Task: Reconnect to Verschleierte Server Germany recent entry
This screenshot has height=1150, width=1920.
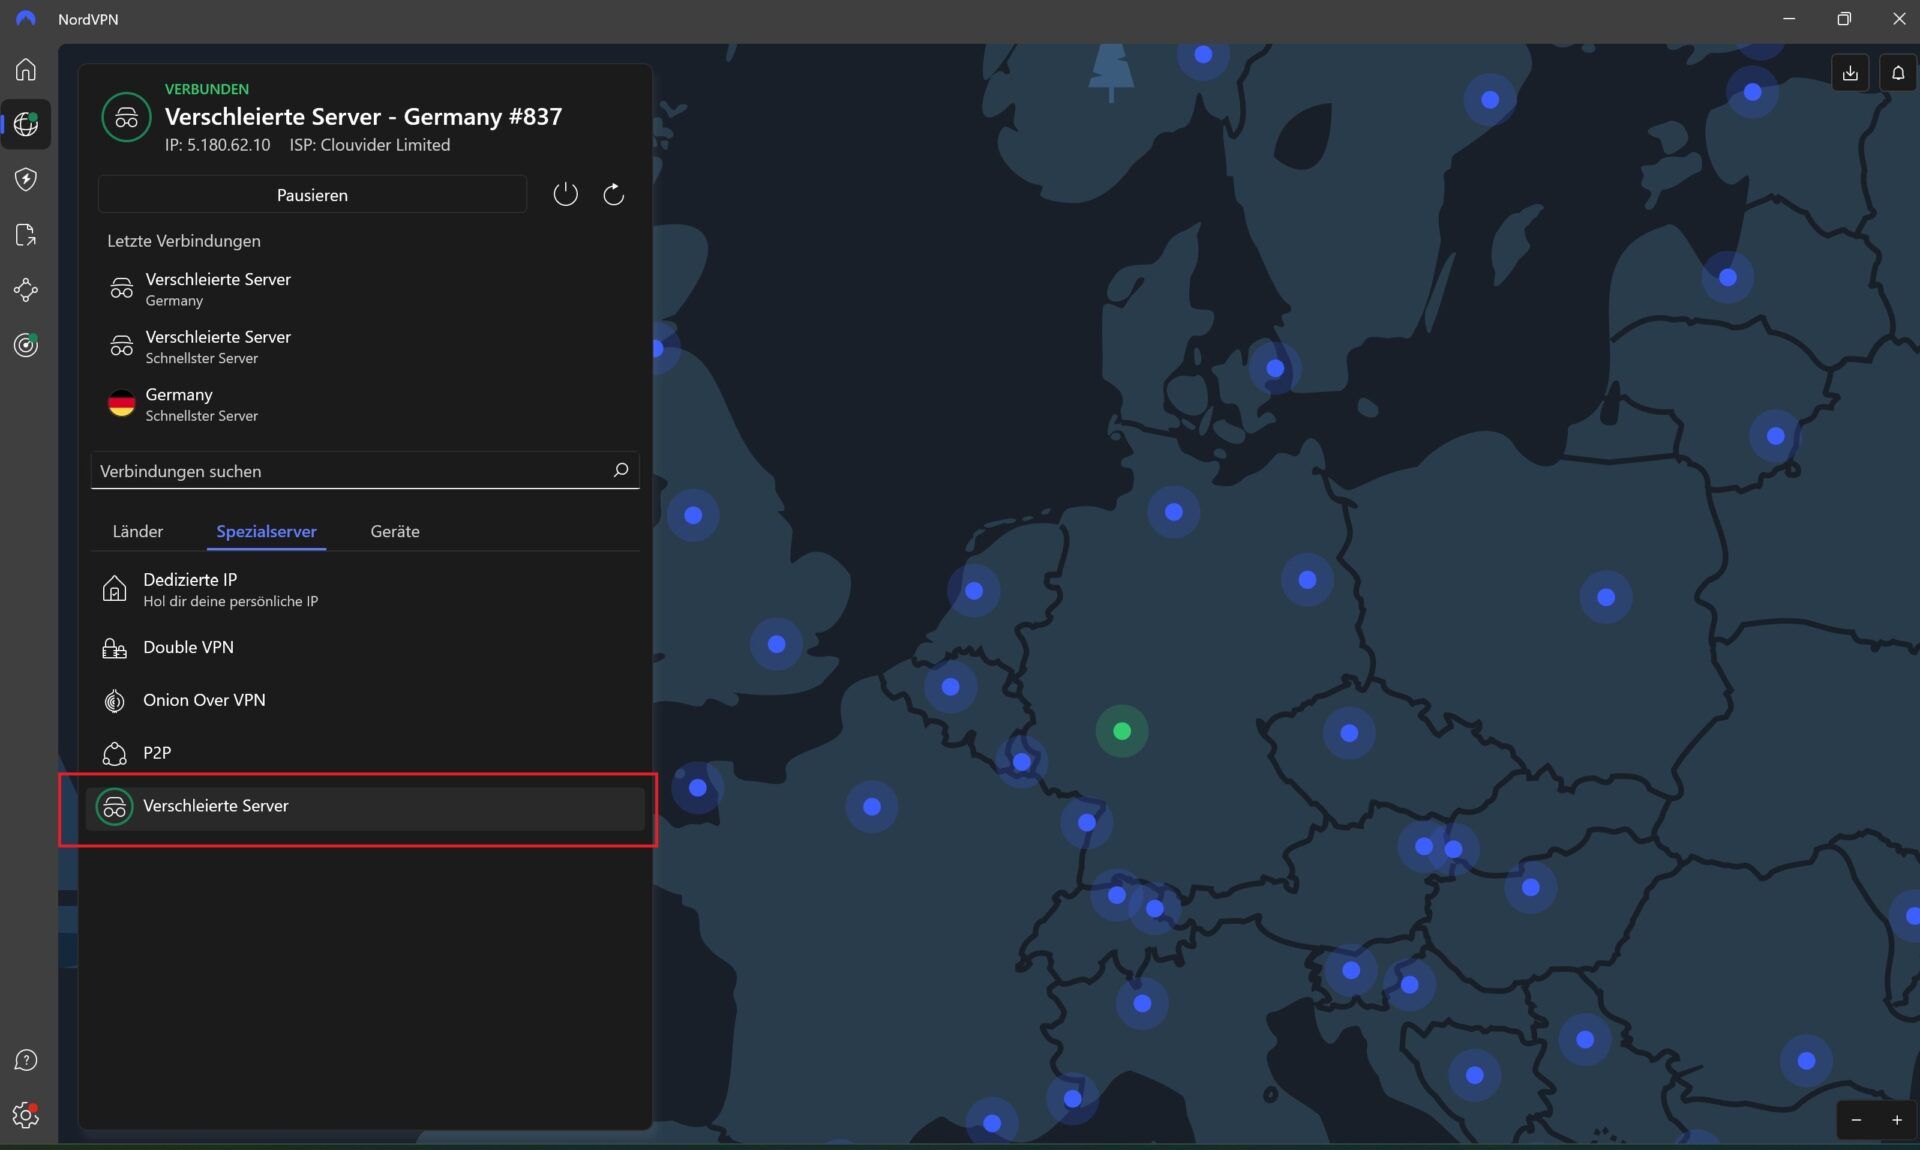Action: [365, 288]
